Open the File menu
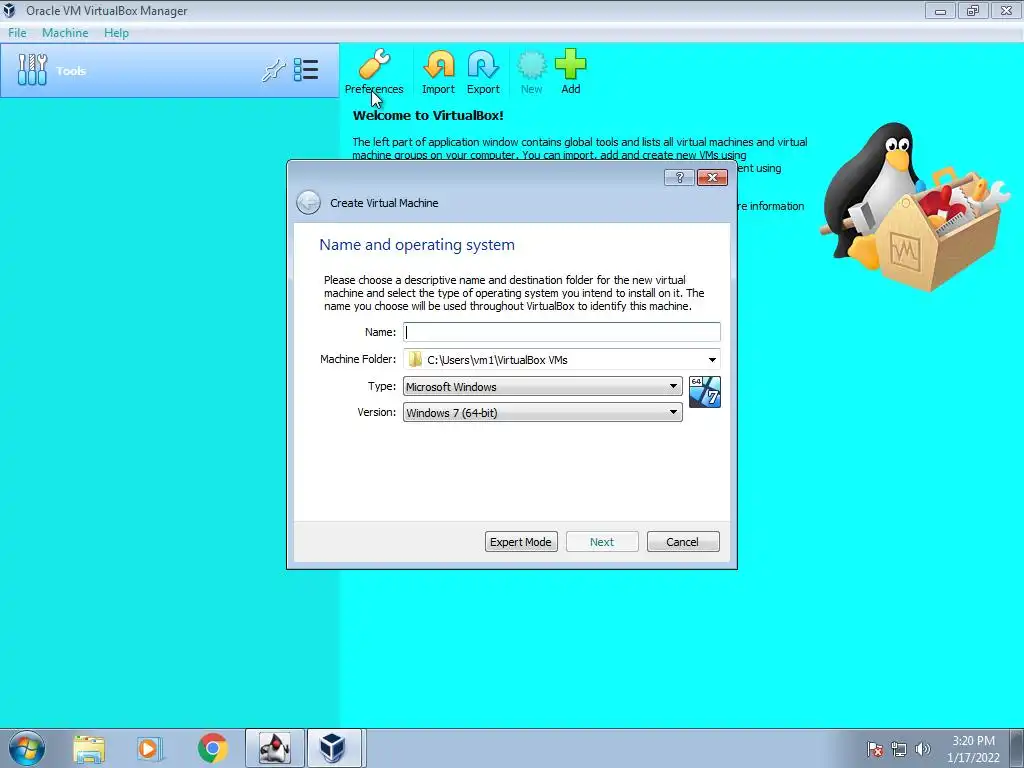This screenshot has width=1024, height=768. [x=17, y=33]
